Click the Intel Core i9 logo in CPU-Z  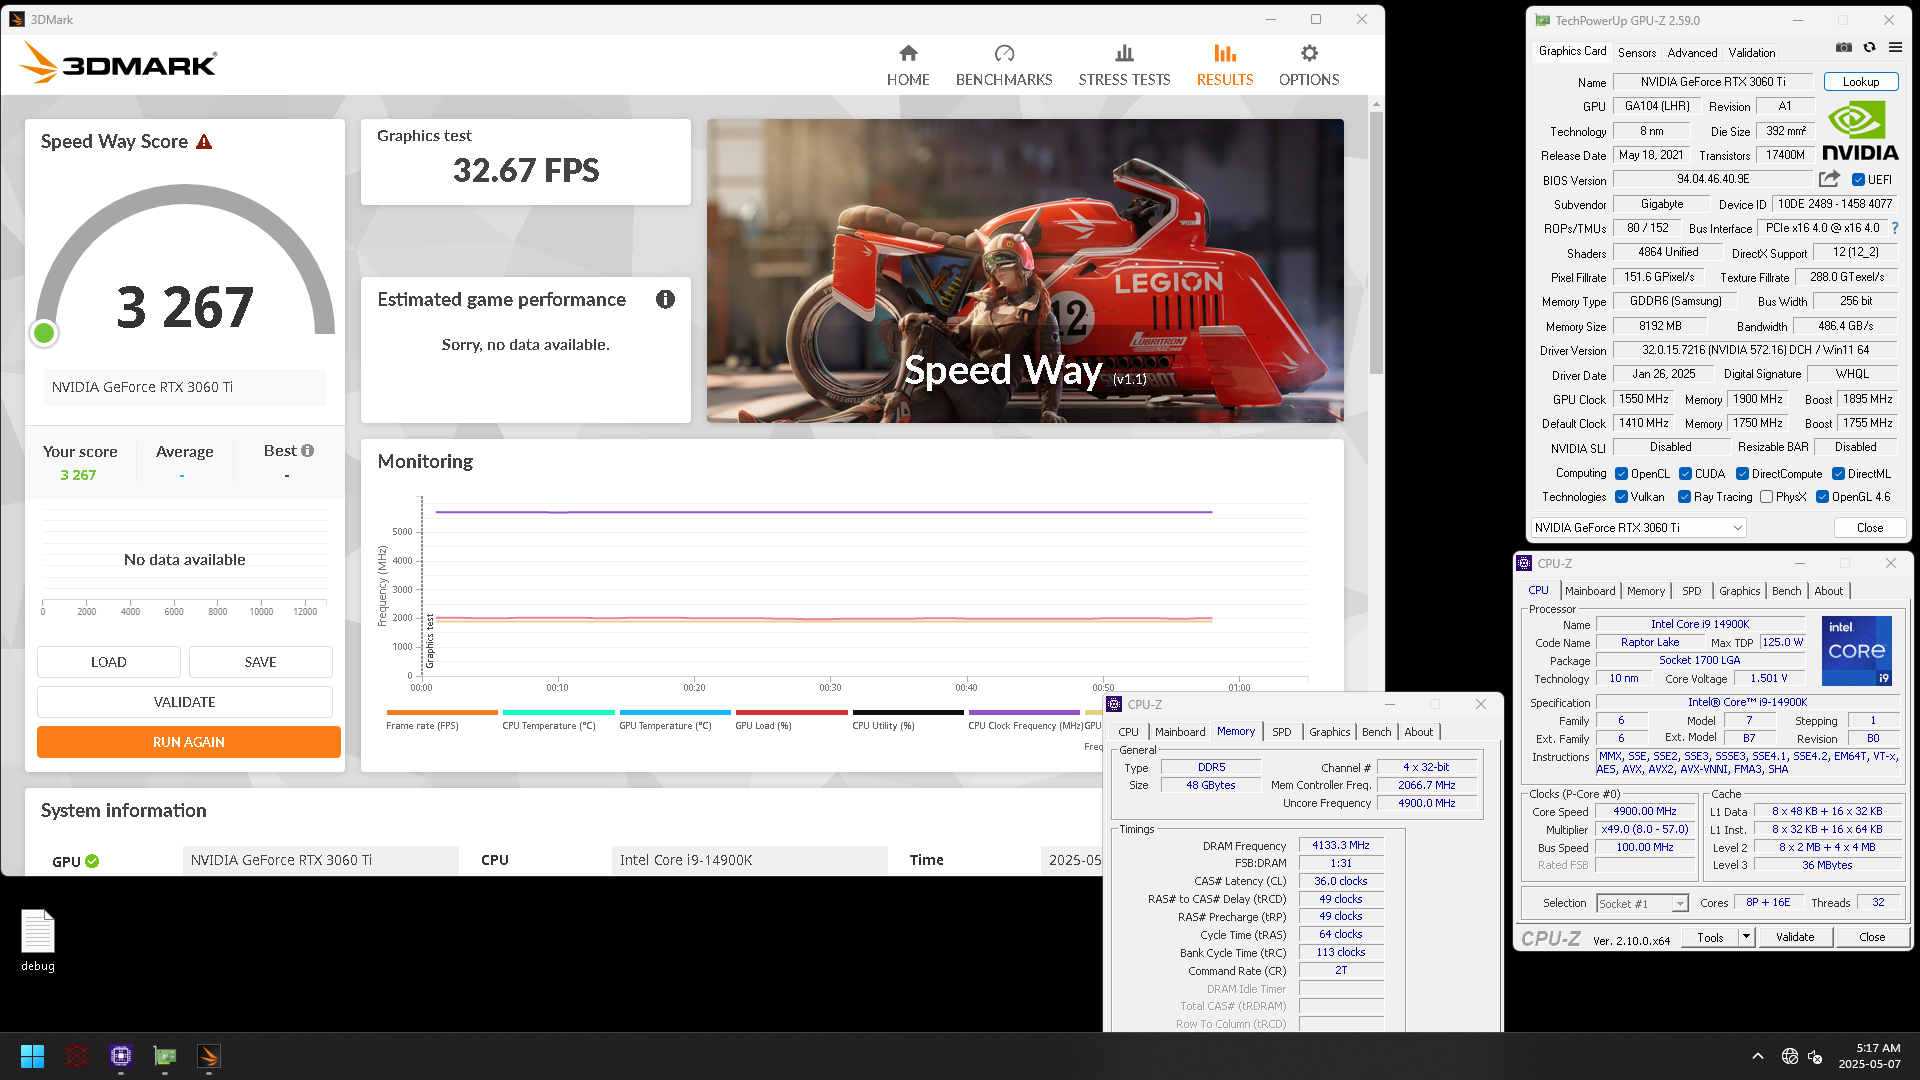(x=1856, y=651)
